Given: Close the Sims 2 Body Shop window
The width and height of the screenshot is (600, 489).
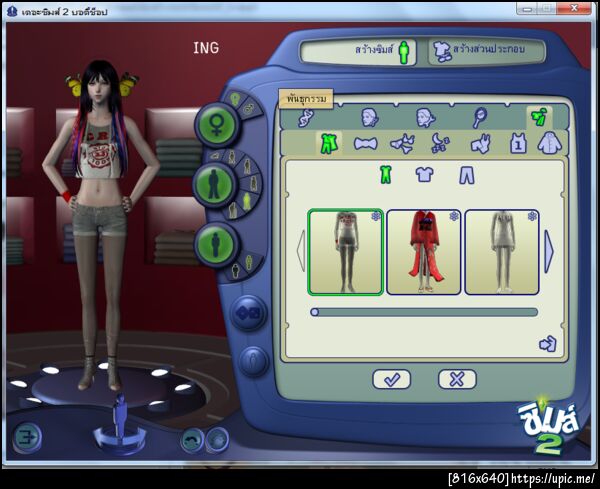Looking at the screenshot, I should coord(574,8).
